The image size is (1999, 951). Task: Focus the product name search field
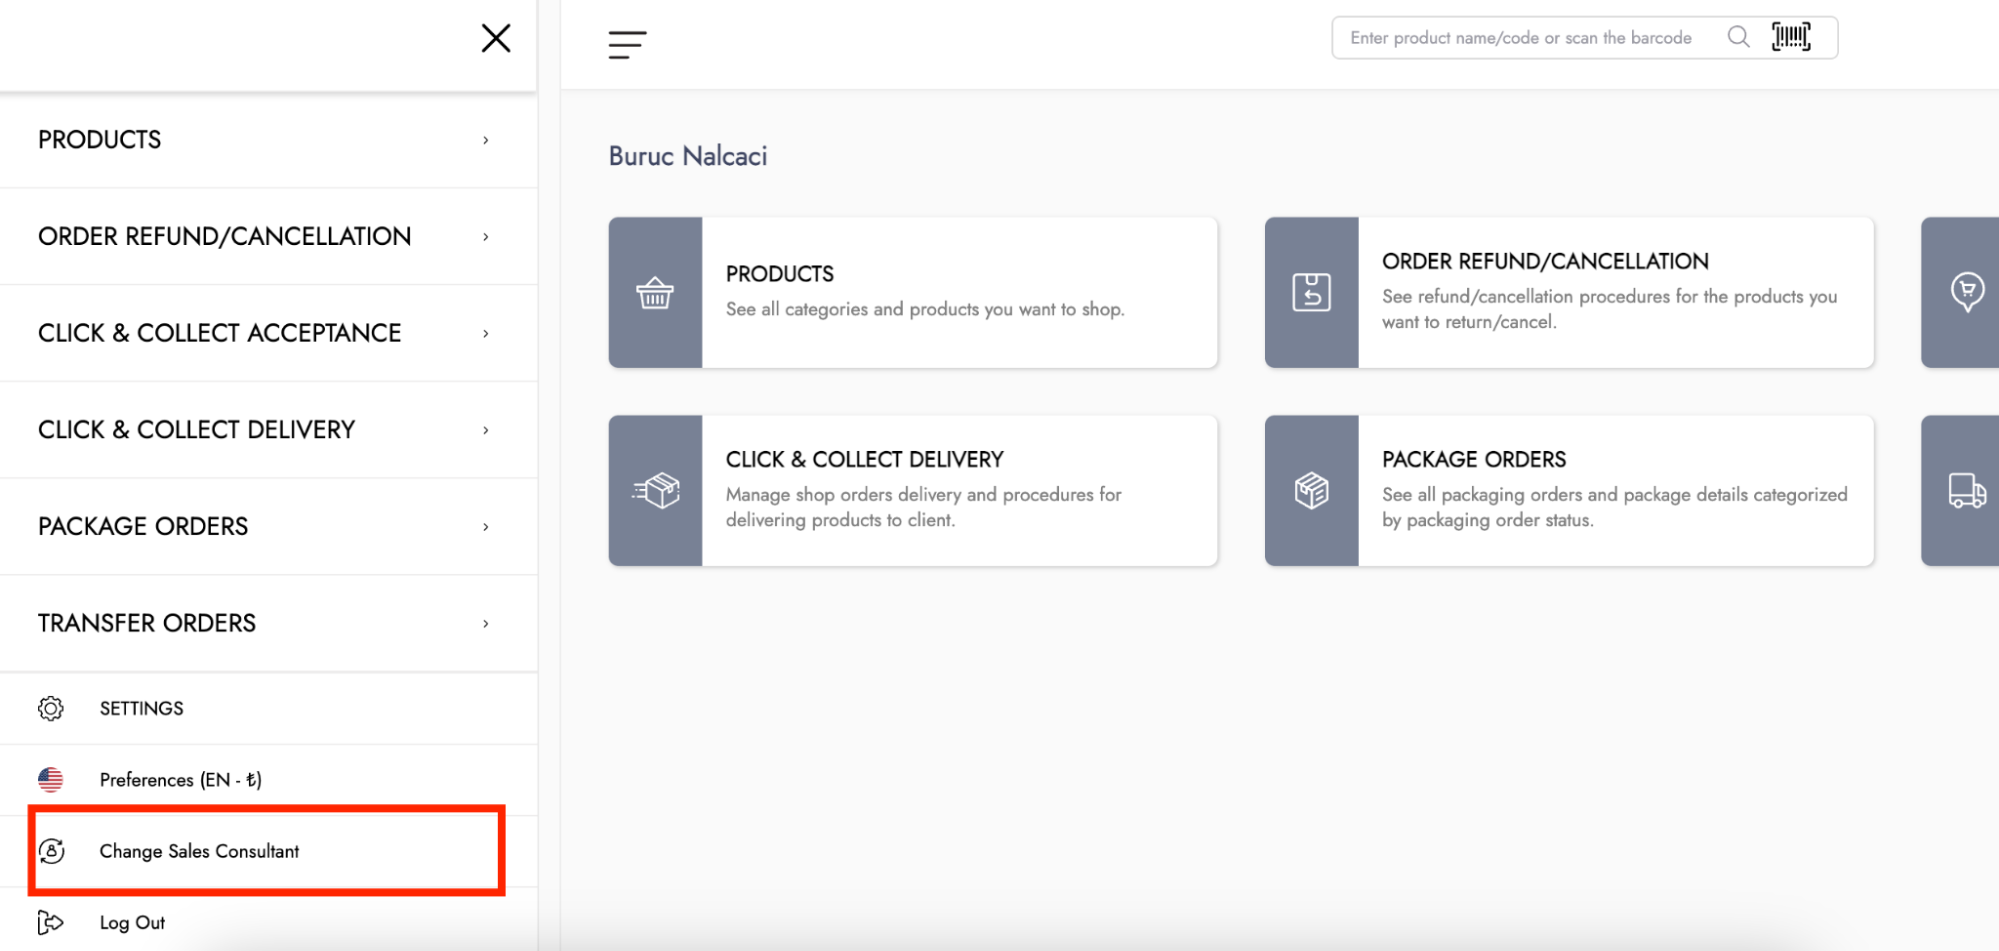point(1520,38)
